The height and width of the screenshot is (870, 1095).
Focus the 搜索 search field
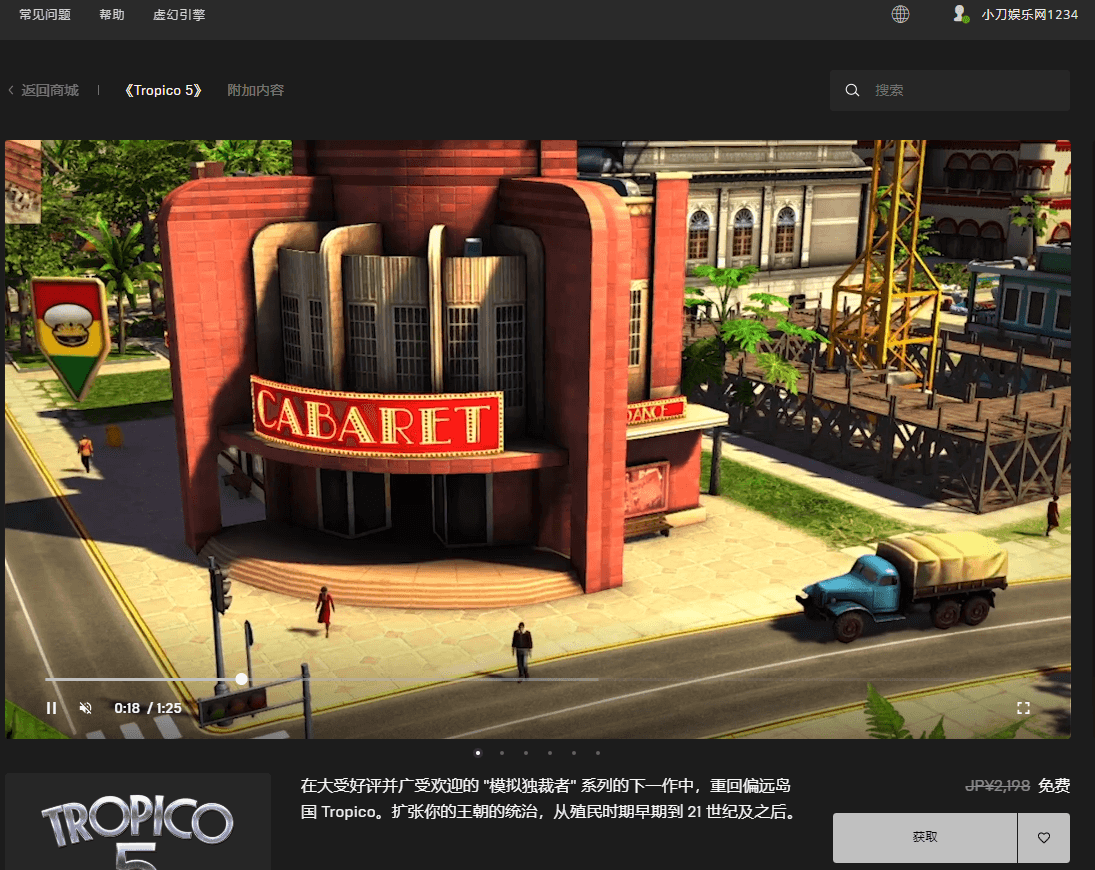pos(950,90)
